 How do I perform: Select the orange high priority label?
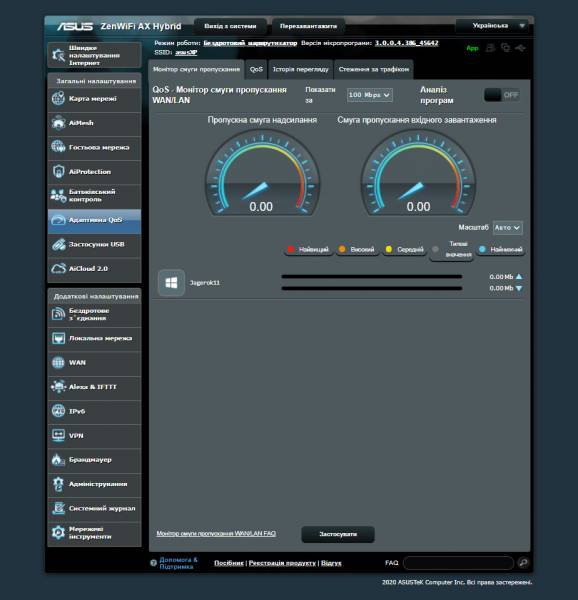point(358,249)
